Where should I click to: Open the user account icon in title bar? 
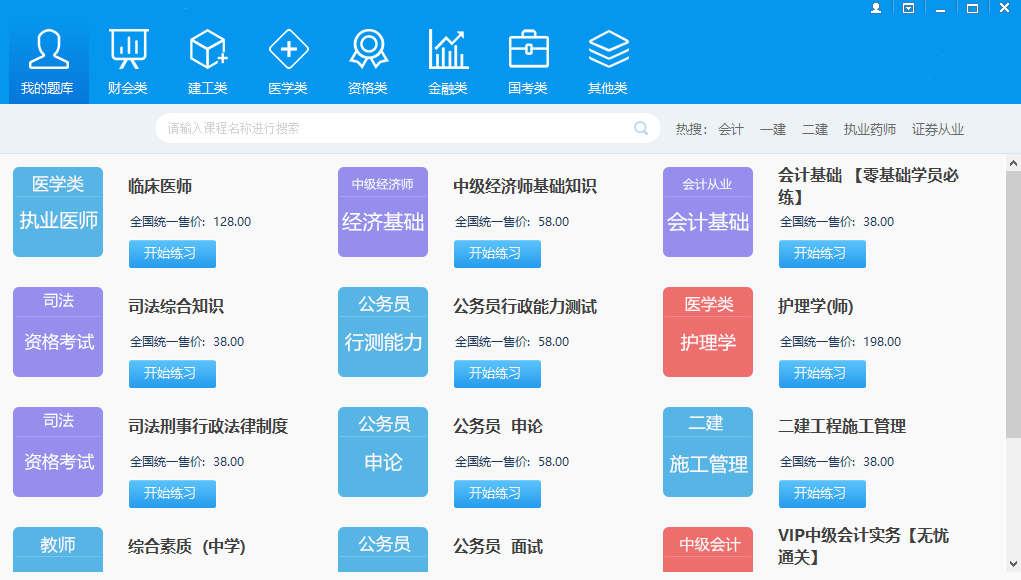[x=876, y=8]
